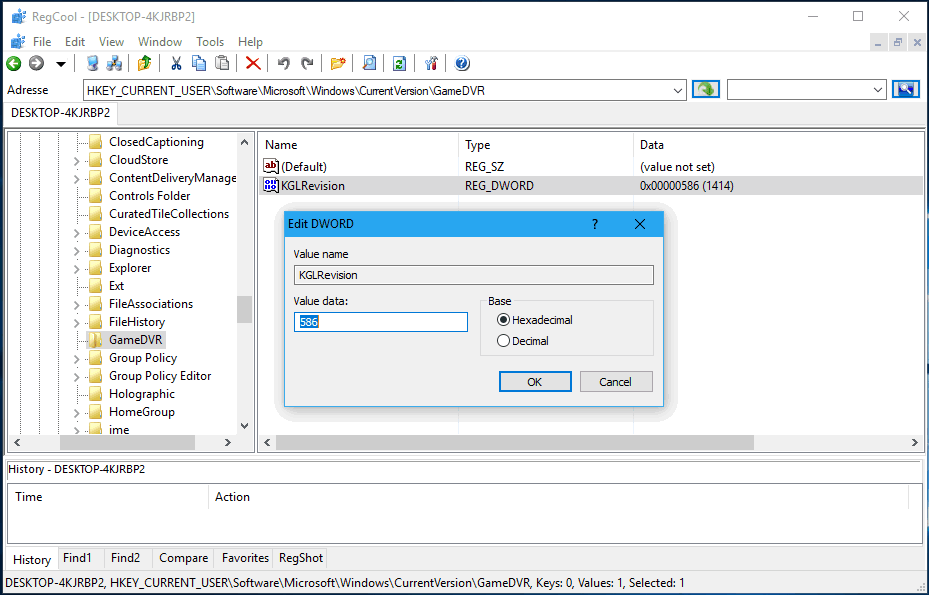Screen dimensions: 929x595
Task: Click the Redo arrow icon
Action: (307, 63)
